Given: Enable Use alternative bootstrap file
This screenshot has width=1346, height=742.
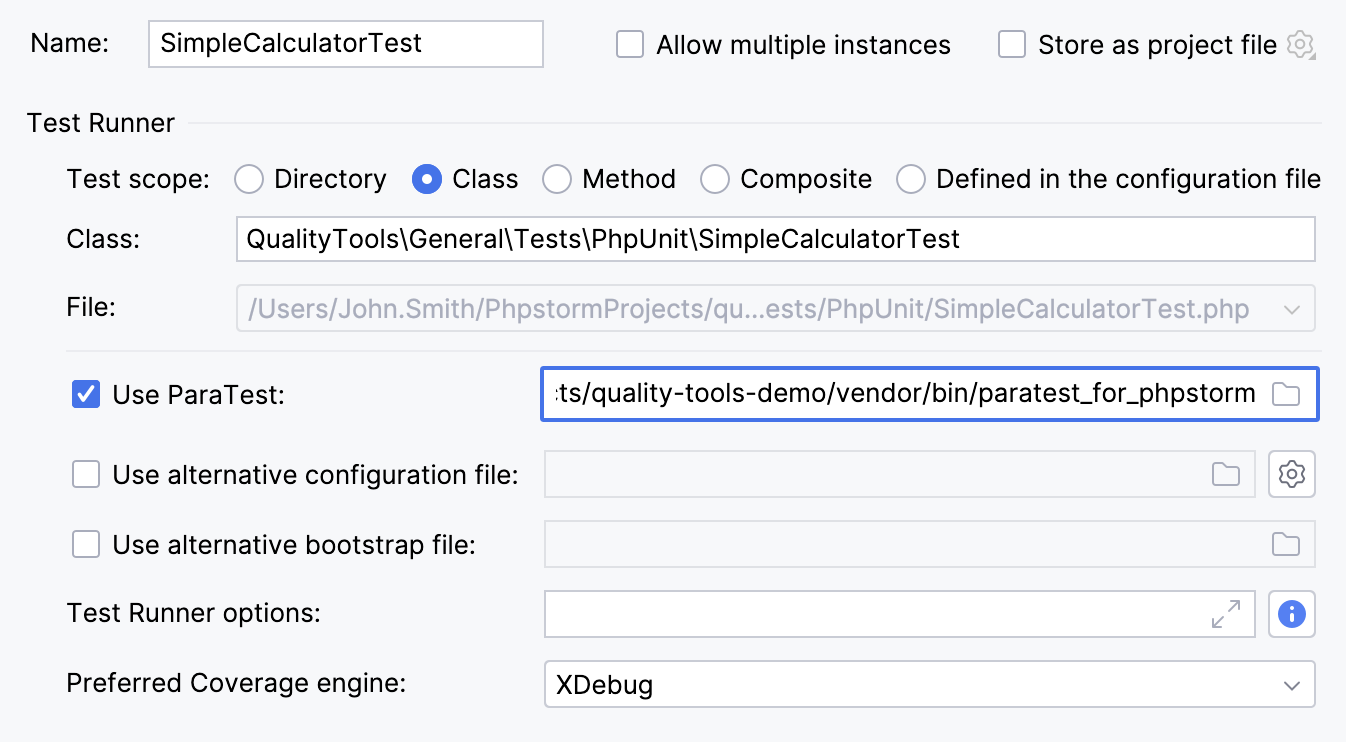Looking at the screenshot, I should point(86,544).
